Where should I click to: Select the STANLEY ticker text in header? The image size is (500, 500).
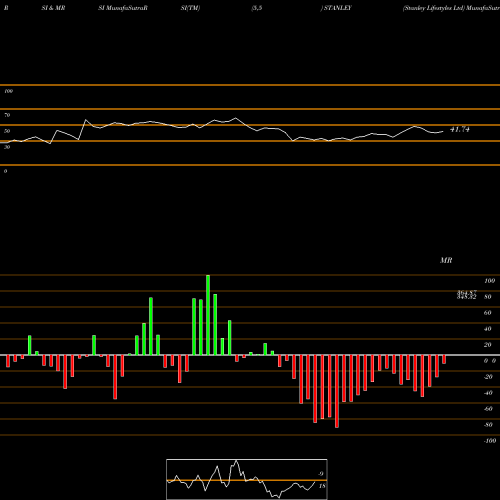(x=337, y=8)
